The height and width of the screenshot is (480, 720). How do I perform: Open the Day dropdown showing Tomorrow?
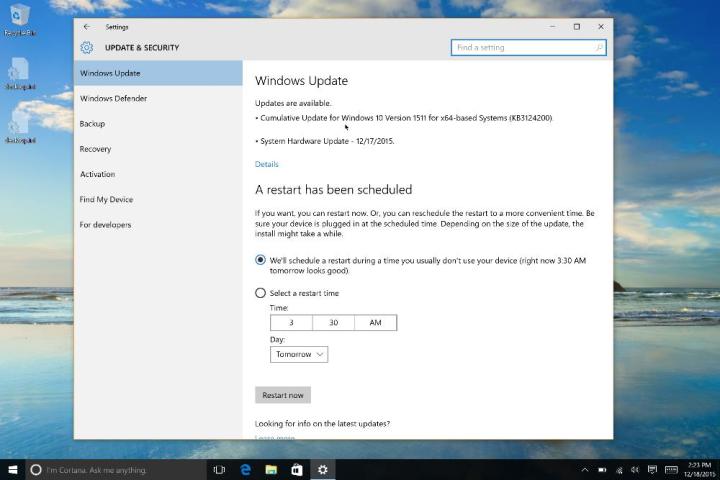point(299,354)
